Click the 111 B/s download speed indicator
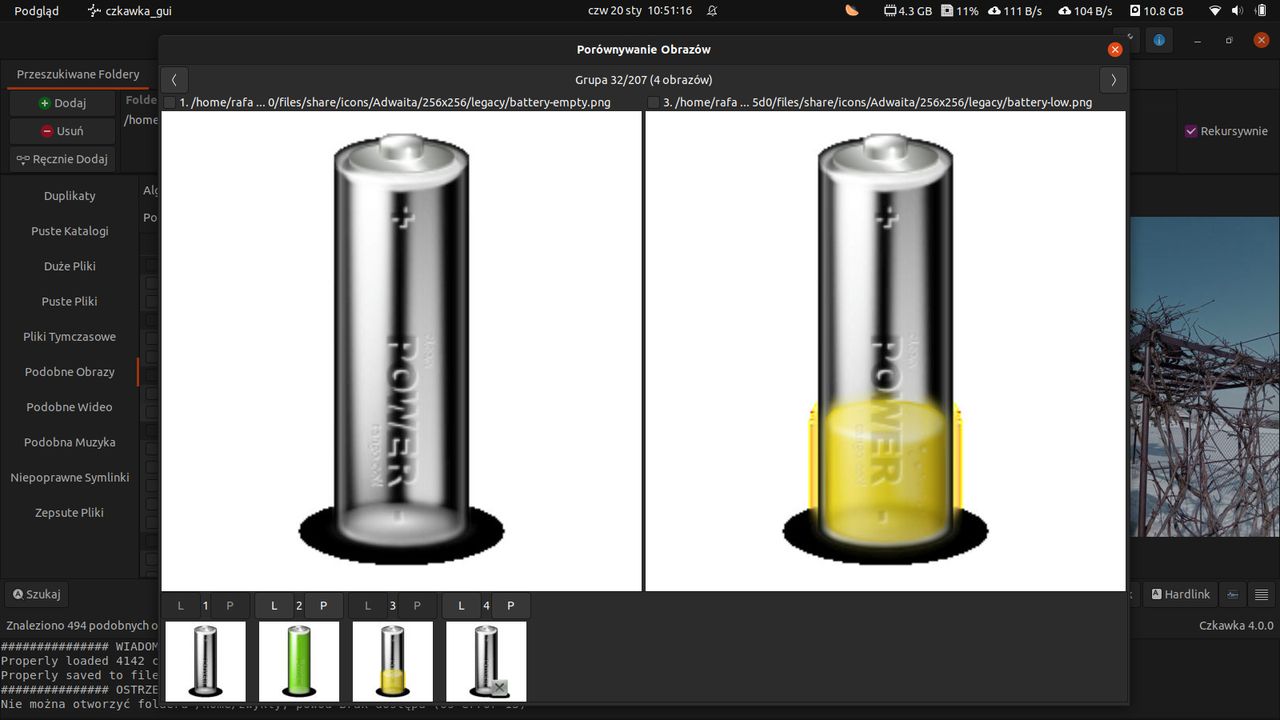This screenshot has width=1280, height=720. pos(1015,11)
